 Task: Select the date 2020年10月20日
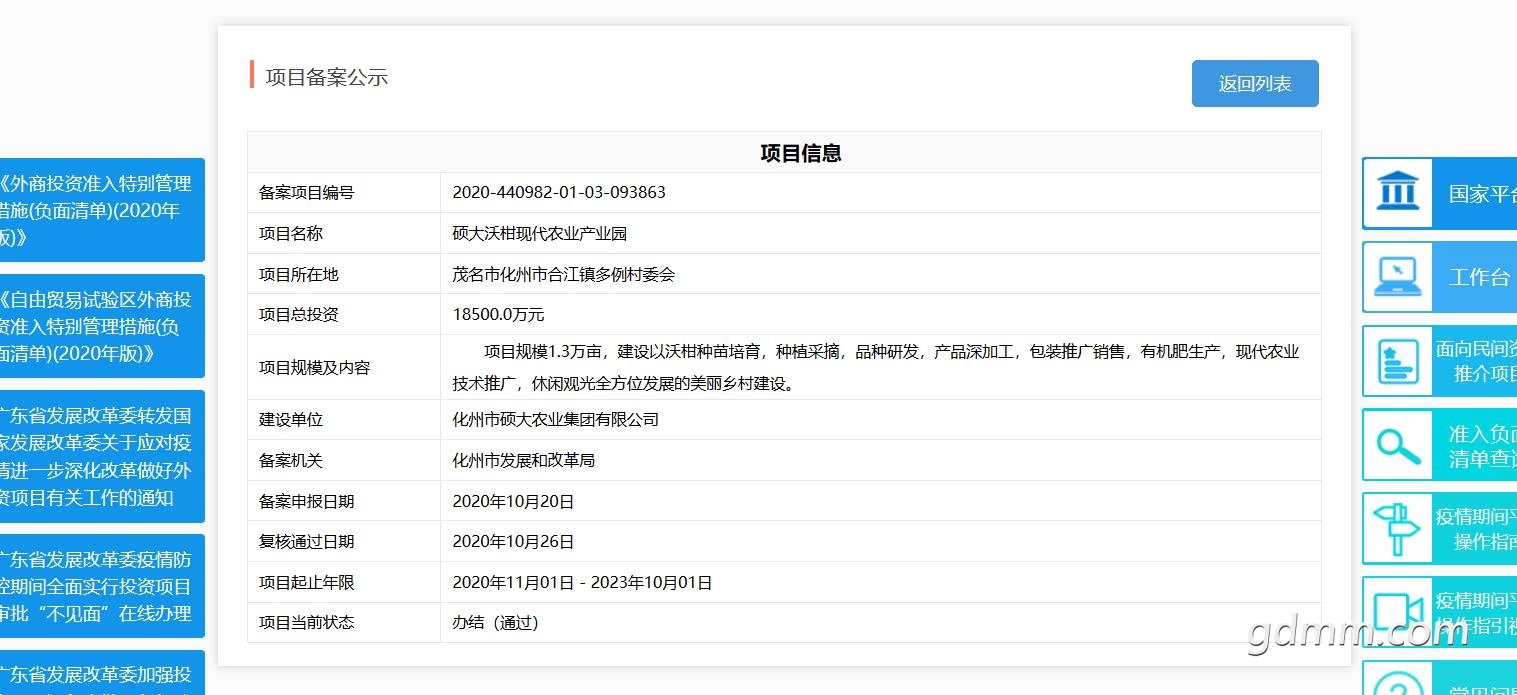click(x=513, y=501)
